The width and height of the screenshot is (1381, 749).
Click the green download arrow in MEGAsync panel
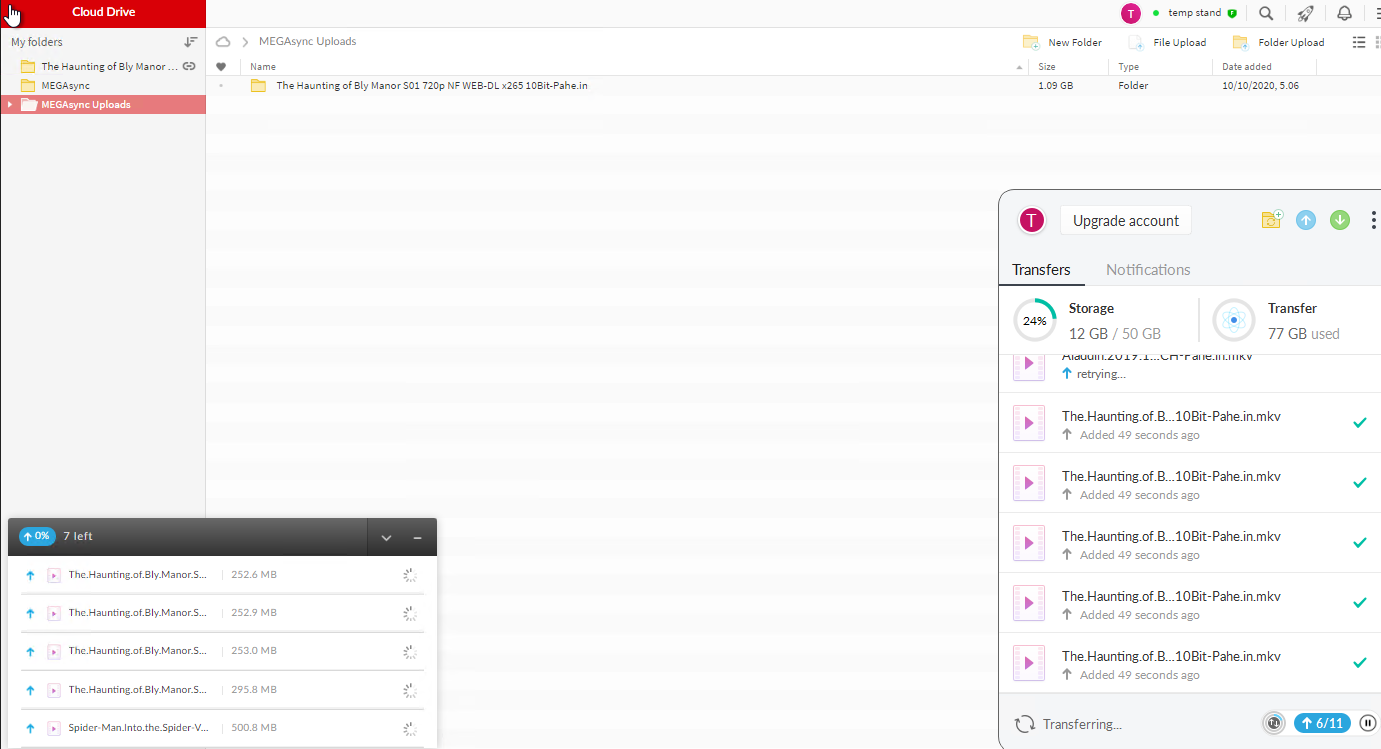[x=1340, y=220]
